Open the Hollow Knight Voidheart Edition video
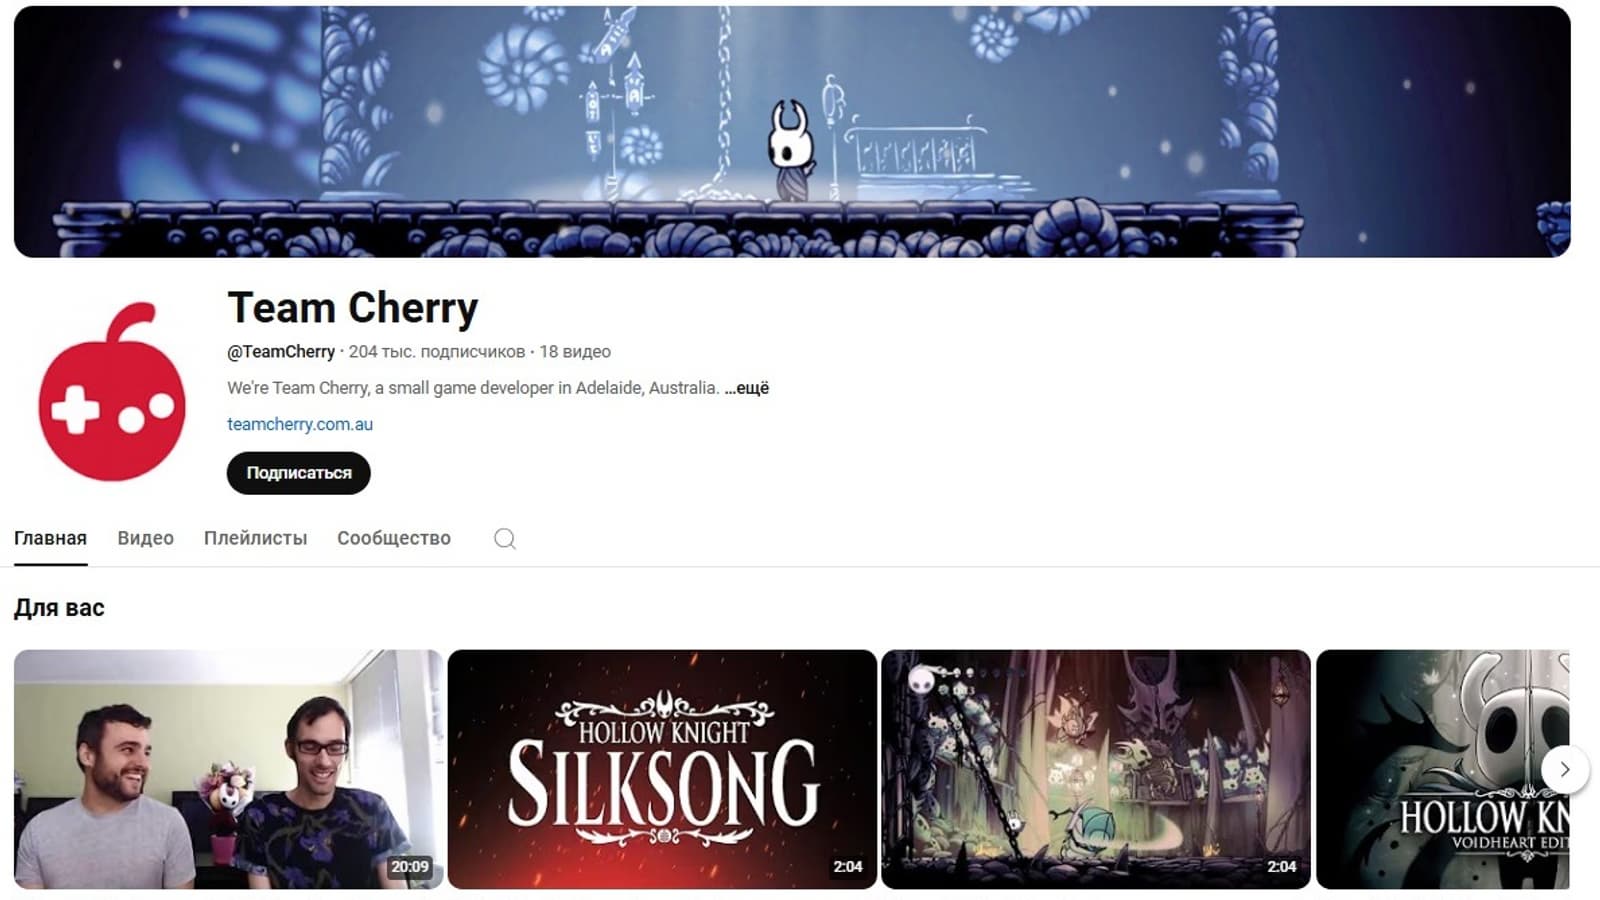This screenshot has width=1600, height=900. [x=1443, y=769]
